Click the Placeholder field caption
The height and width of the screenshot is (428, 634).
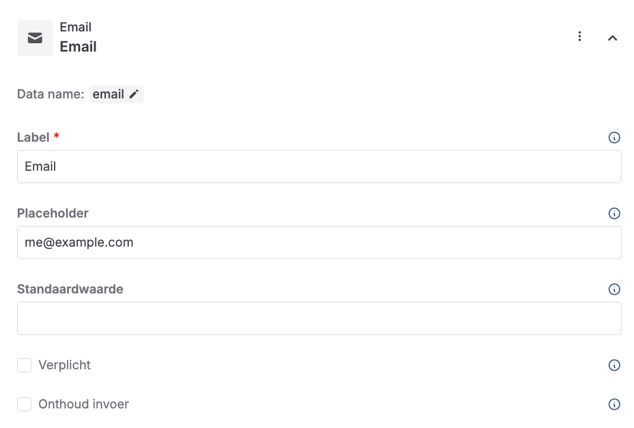tap(53, 213)
